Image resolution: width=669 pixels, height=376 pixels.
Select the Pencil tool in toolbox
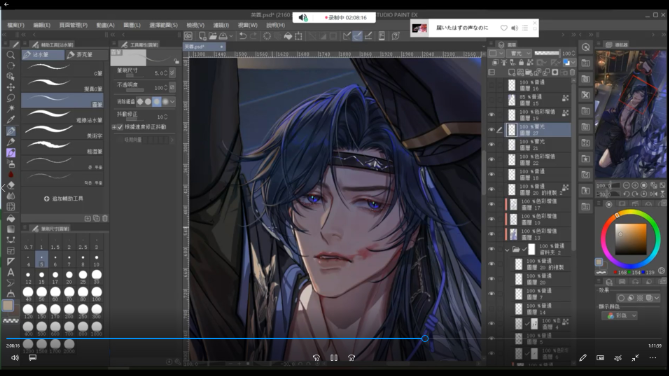tap(11, 142)
